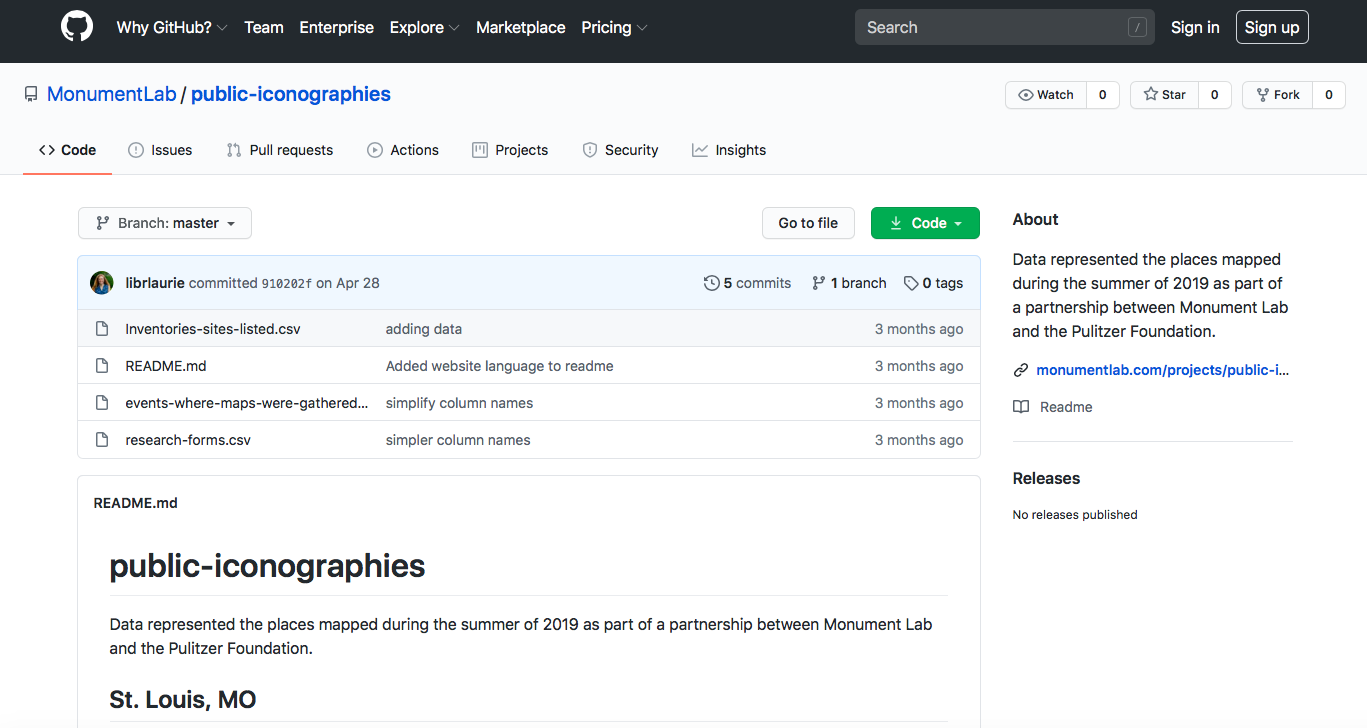The width and height of the screenshot is (1367, 728).
Task: Open commit hash 910202f
Action: [x=286, y=284]
